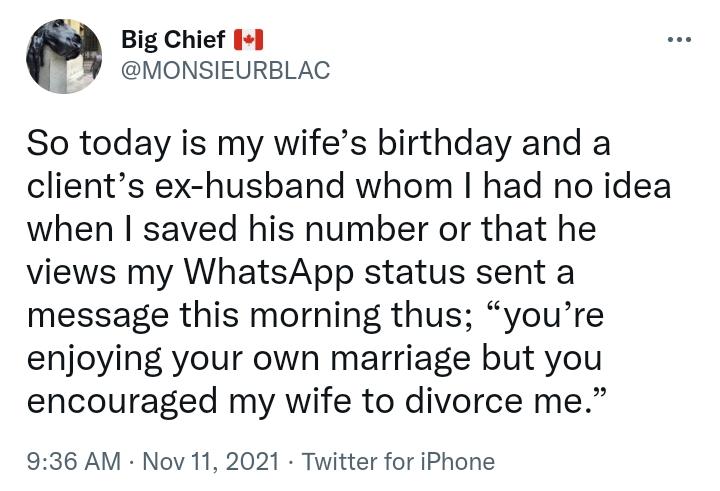Open Big Chief's round profile picture

click(64, 56)
